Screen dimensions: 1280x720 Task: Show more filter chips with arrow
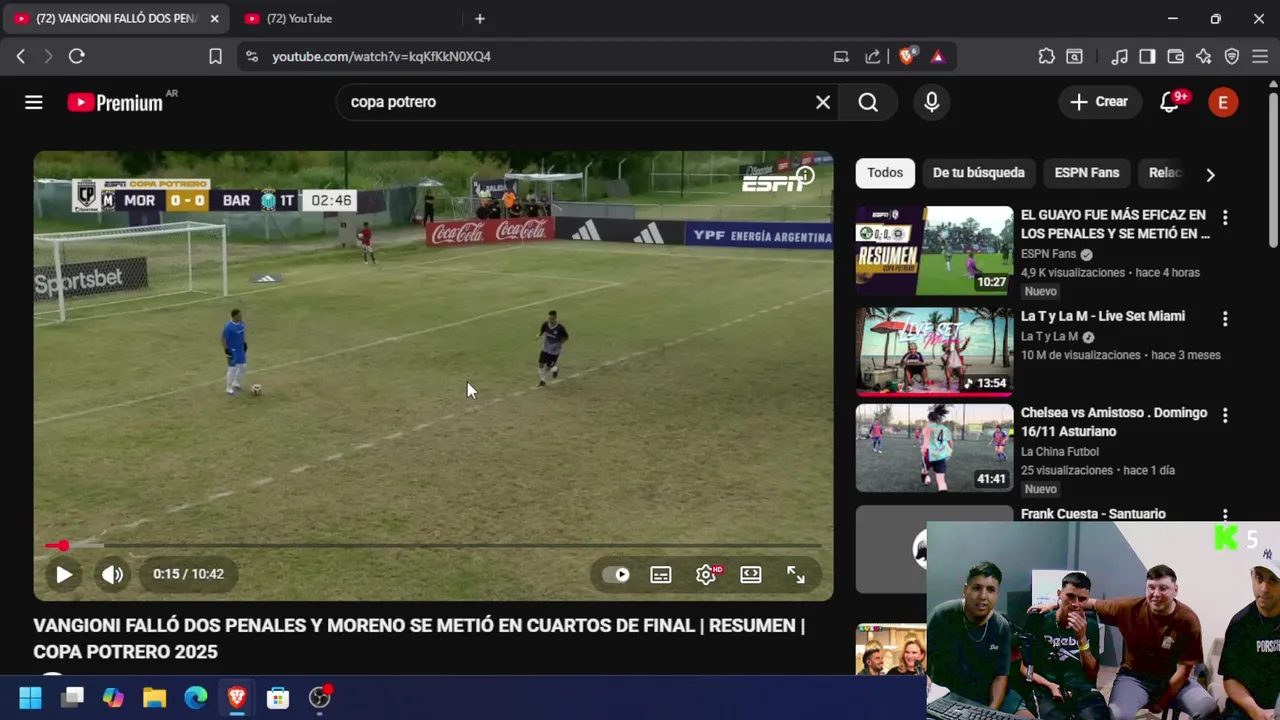1210,175
